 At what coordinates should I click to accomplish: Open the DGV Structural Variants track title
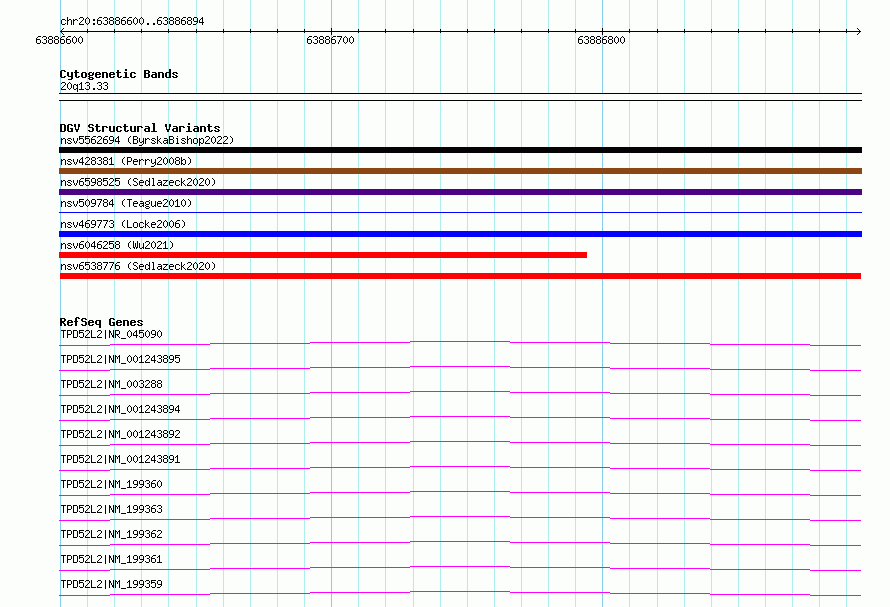coord(140,128)
